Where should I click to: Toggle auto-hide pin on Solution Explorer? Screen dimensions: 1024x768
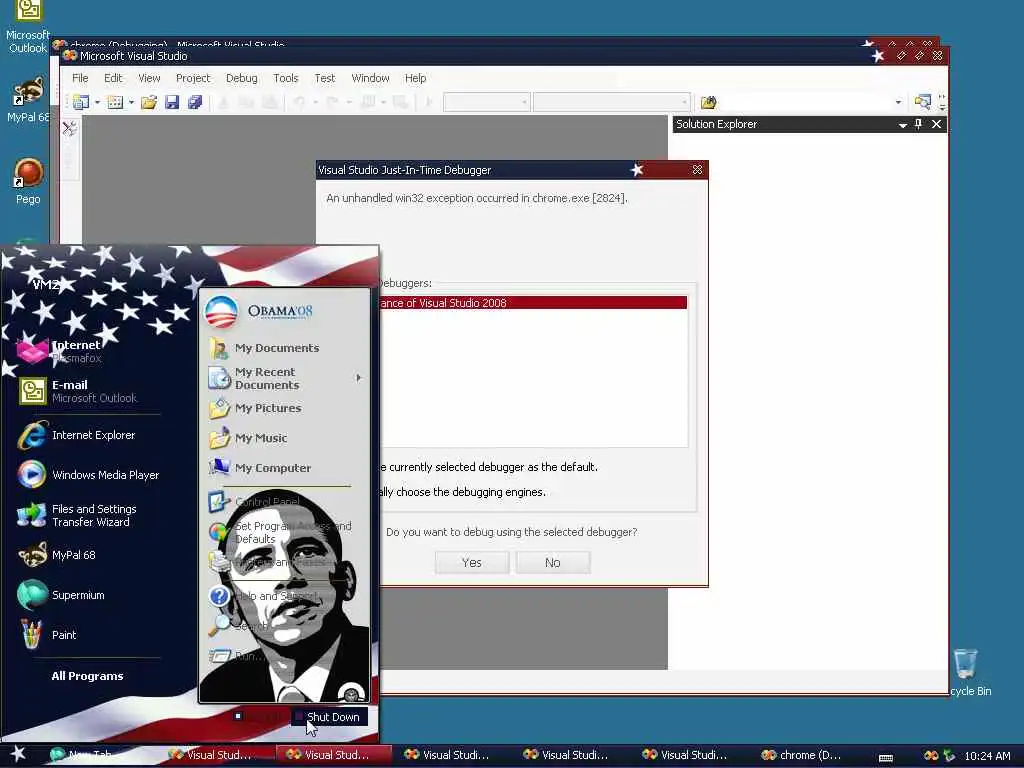coord(918,124)
